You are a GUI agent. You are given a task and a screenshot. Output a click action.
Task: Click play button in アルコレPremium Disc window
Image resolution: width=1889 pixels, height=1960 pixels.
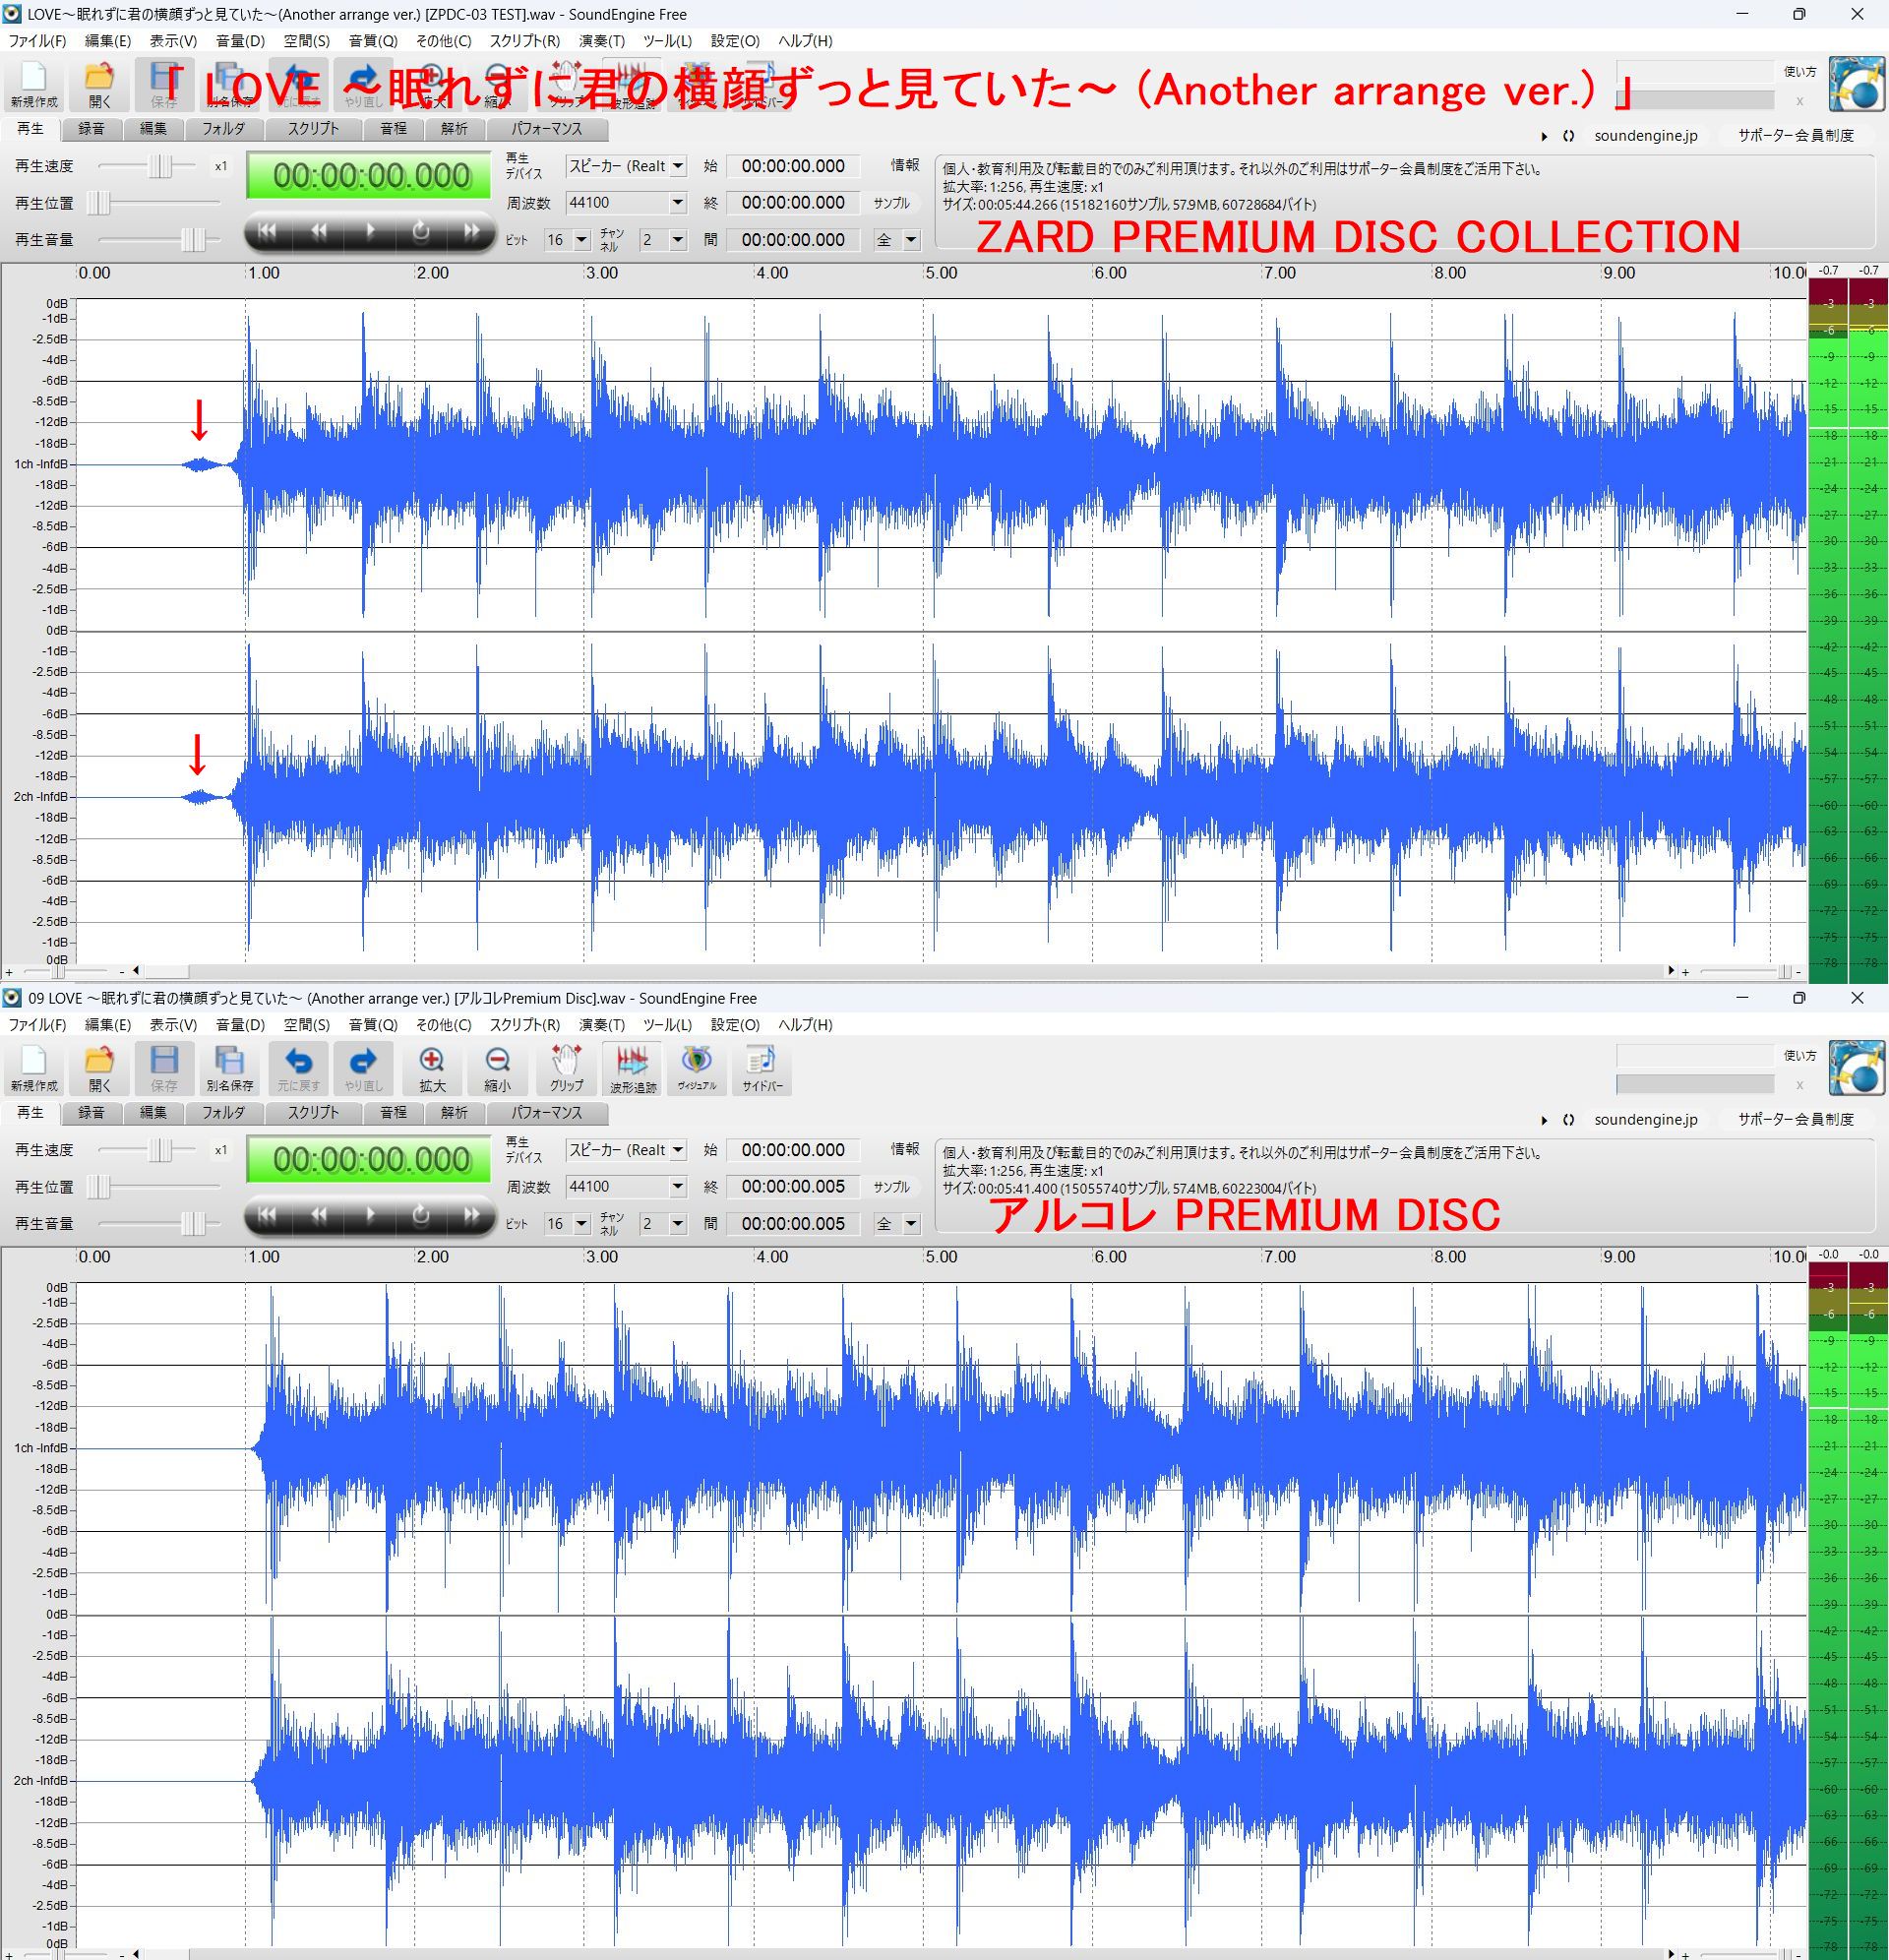[370, 1215]
